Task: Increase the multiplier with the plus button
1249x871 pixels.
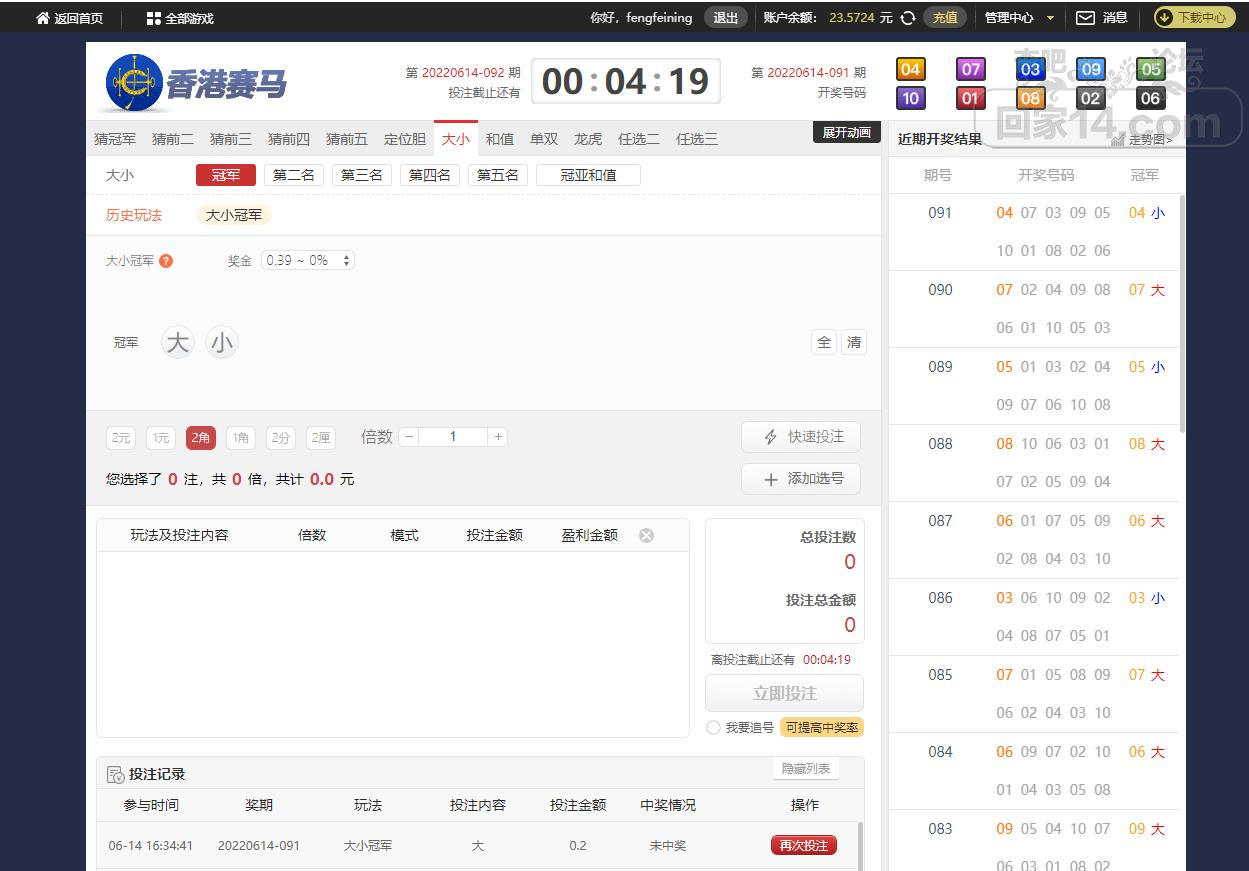Action: 498,437
